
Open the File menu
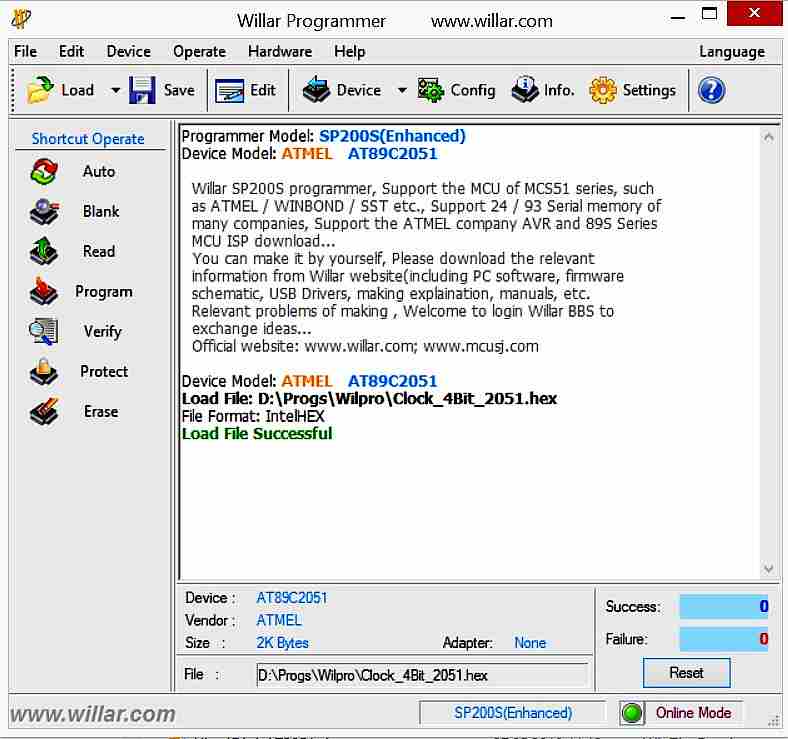tap(25, 51)
